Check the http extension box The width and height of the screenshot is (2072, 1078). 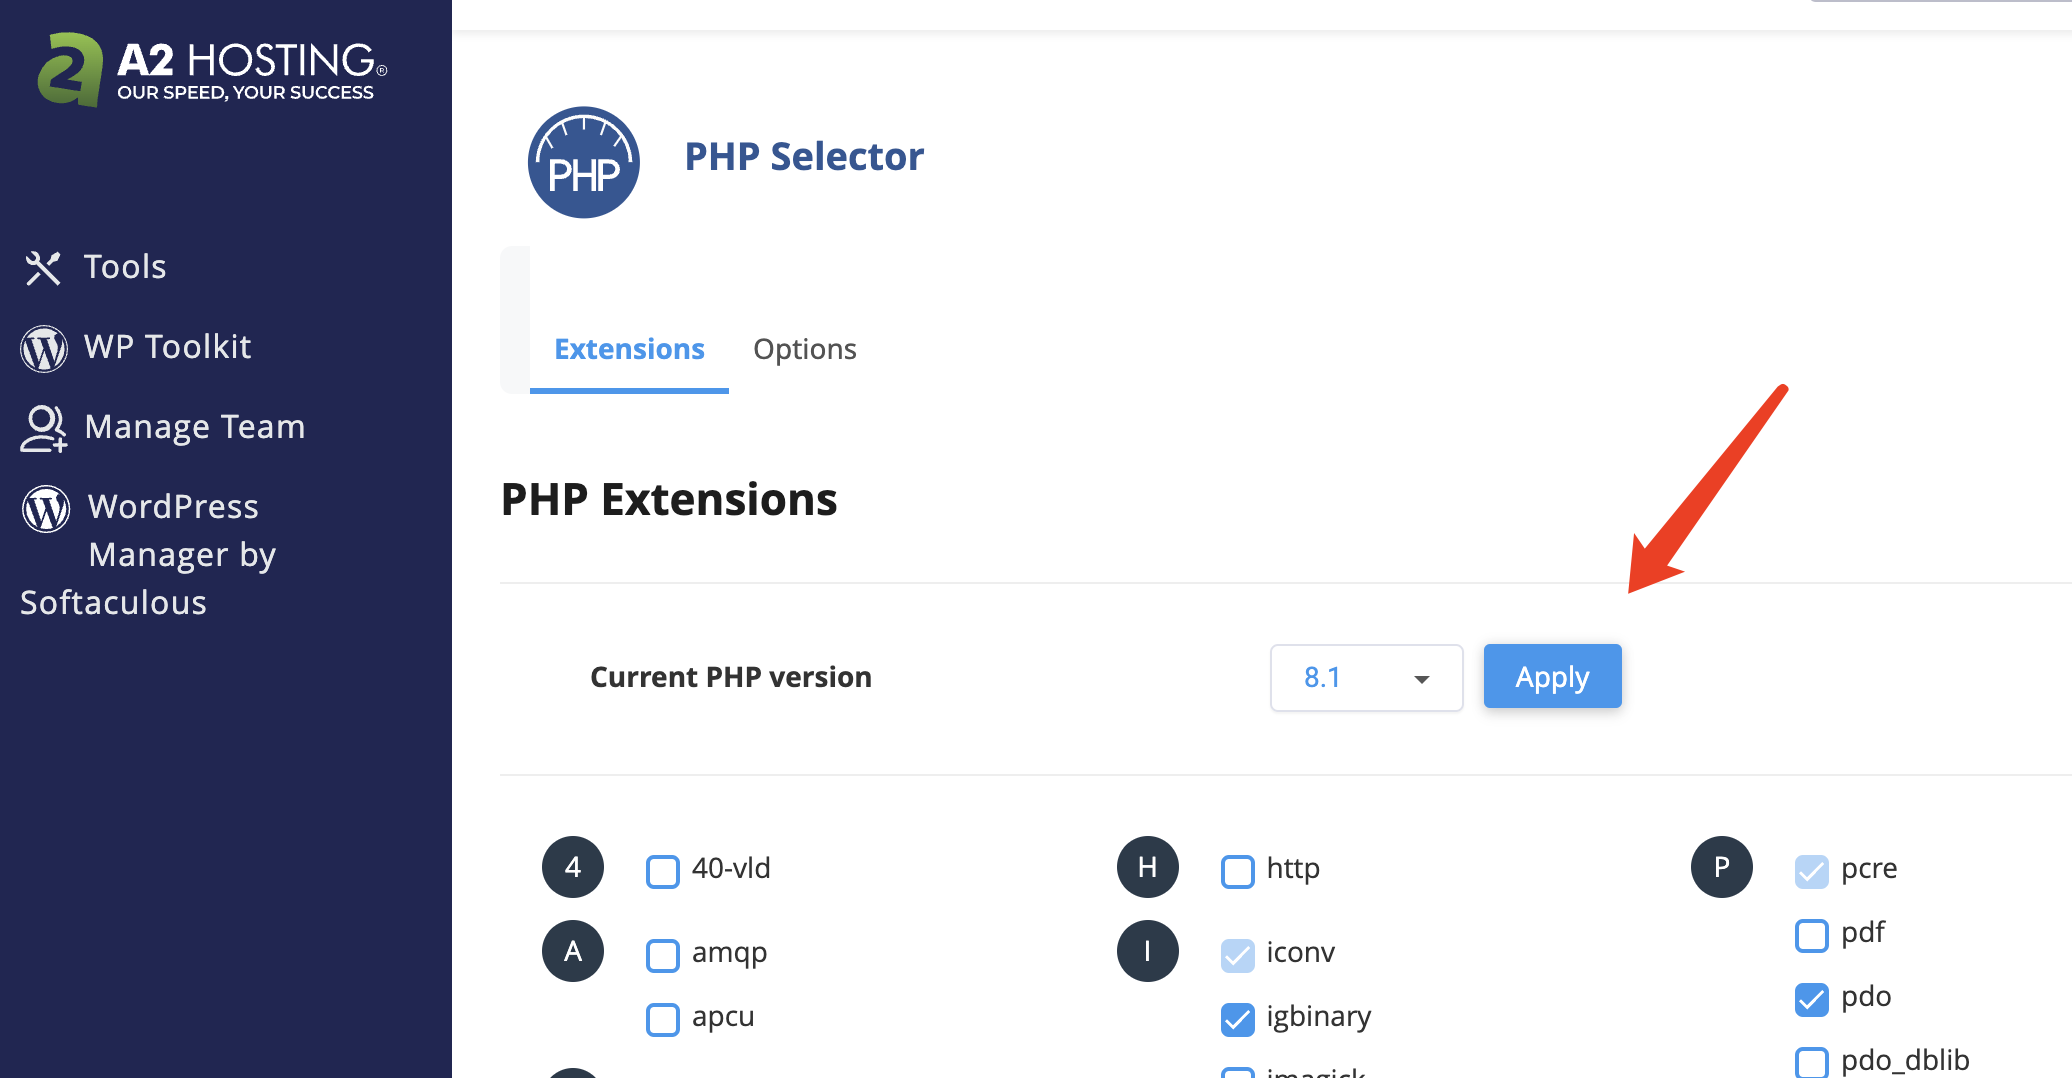point(1237,871)
